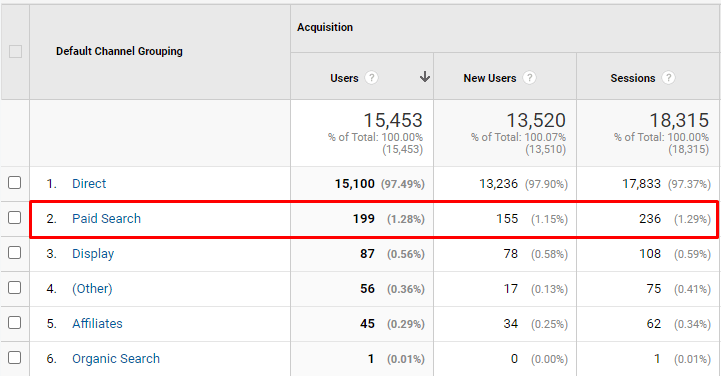Select total New Users value 13,520

point(536,120)
